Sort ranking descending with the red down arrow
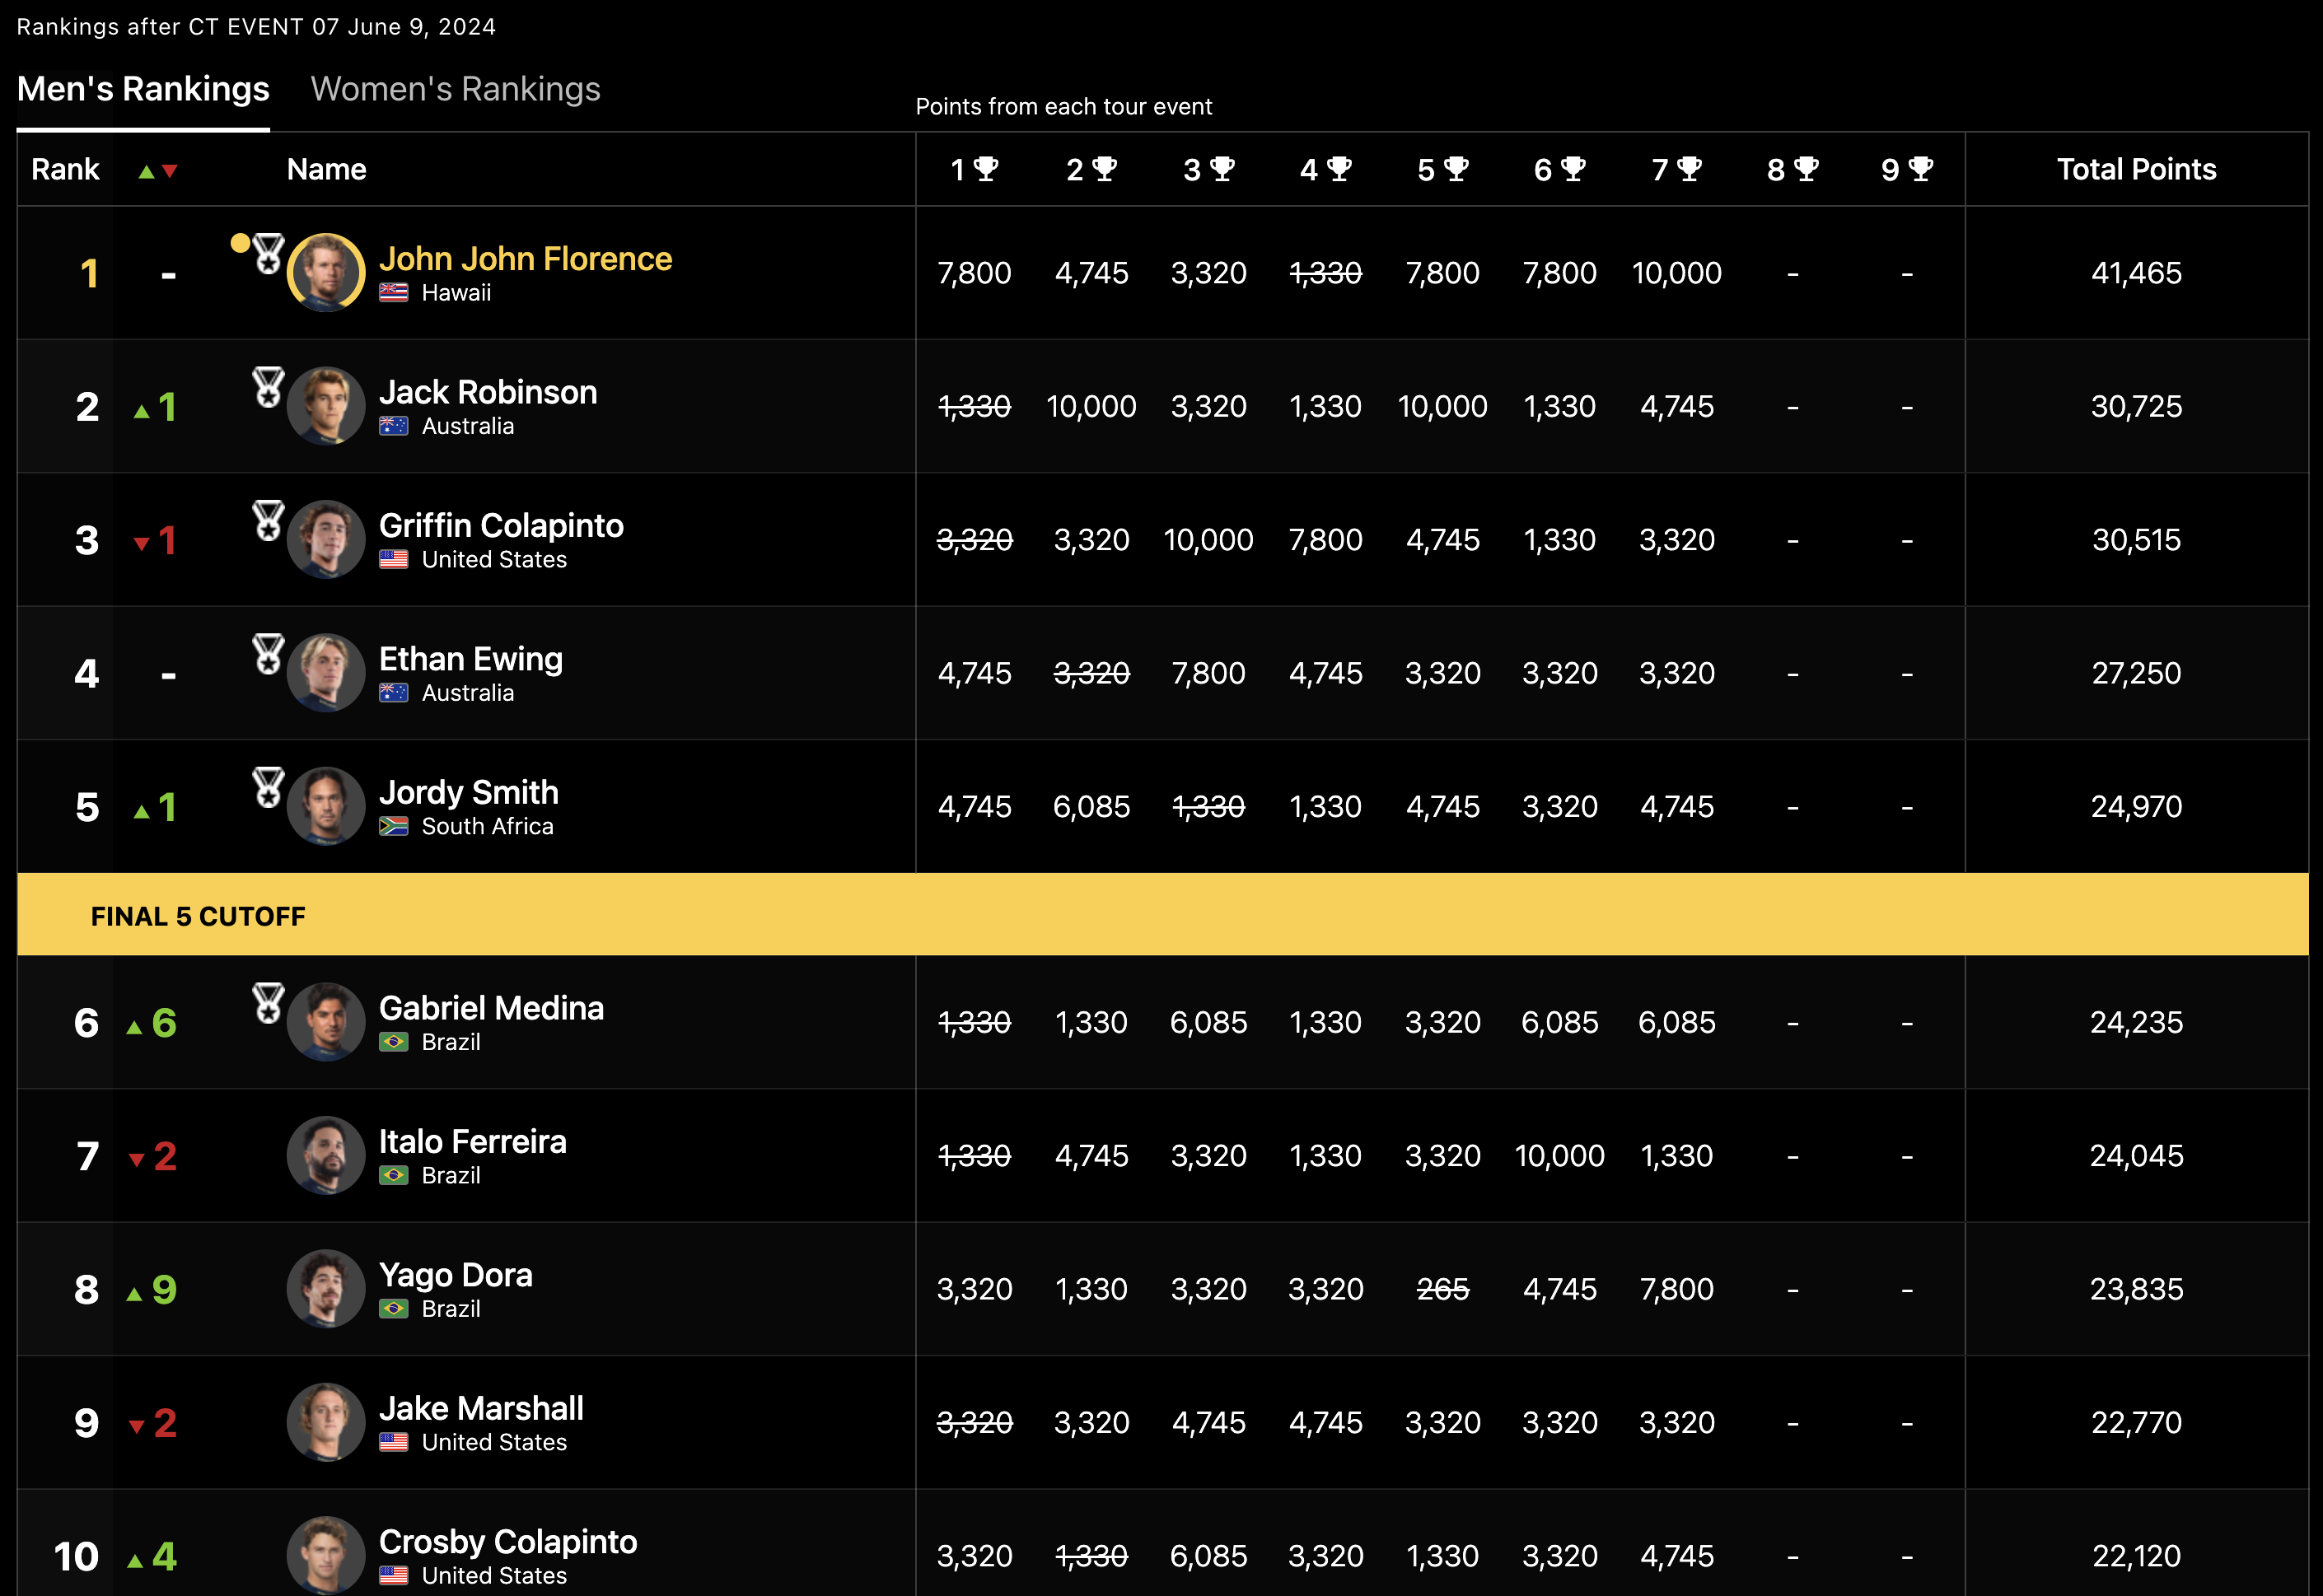The height and width of the screenshot is (1596, 2323). [170, 171]
